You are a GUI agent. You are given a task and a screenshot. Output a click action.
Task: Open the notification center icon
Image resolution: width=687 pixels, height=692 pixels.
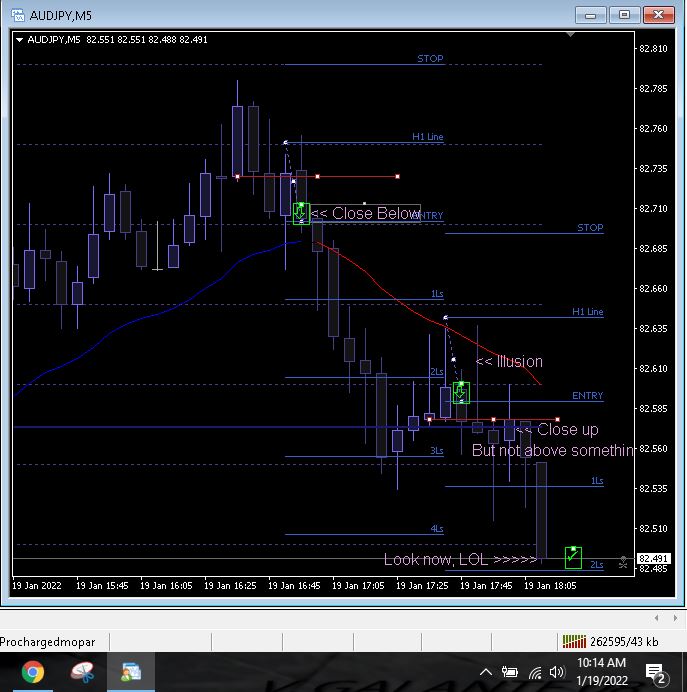pyautogui.click(x=656, y=673)
